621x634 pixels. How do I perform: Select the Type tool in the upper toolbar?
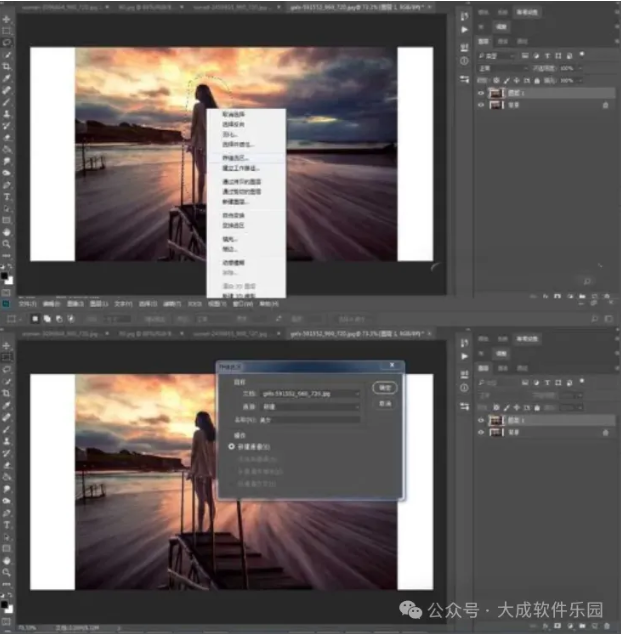tap(7, 196)
